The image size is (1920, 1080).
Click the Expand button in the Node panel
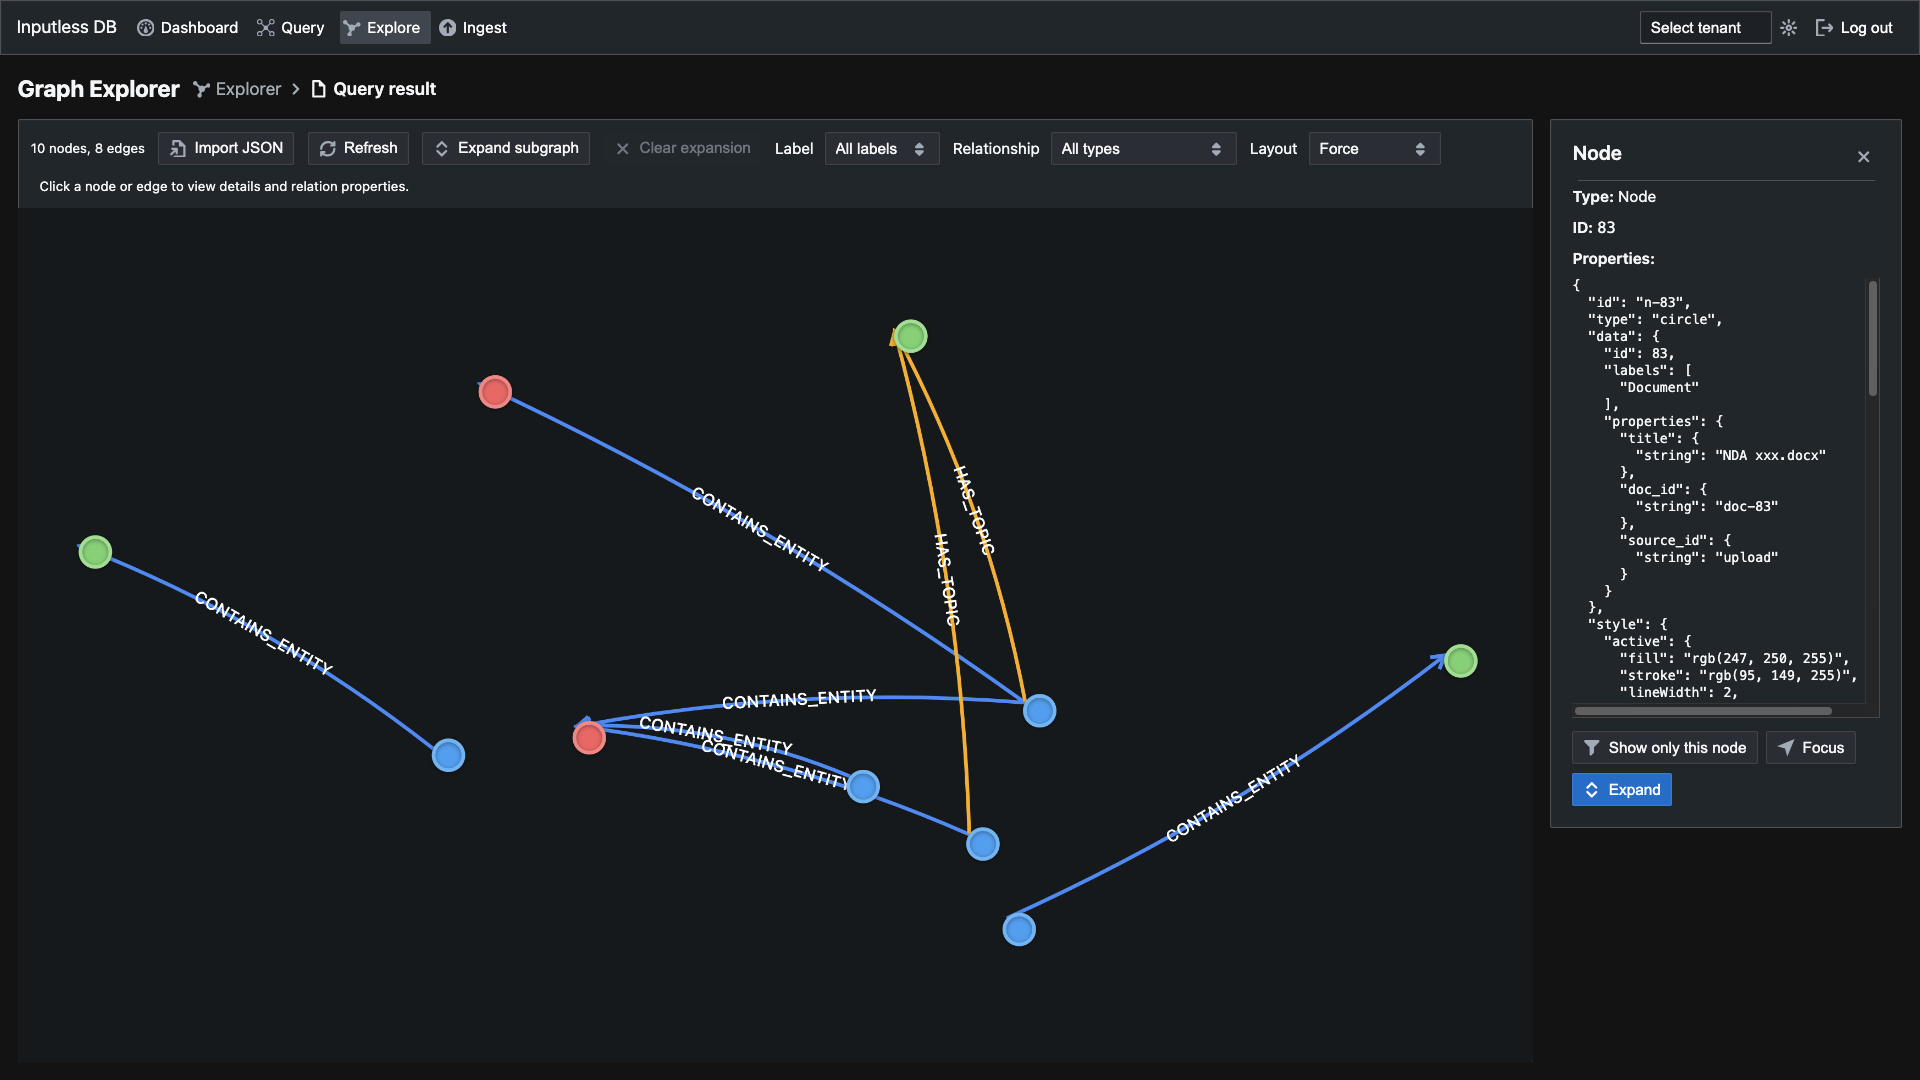pos(1621,789)
